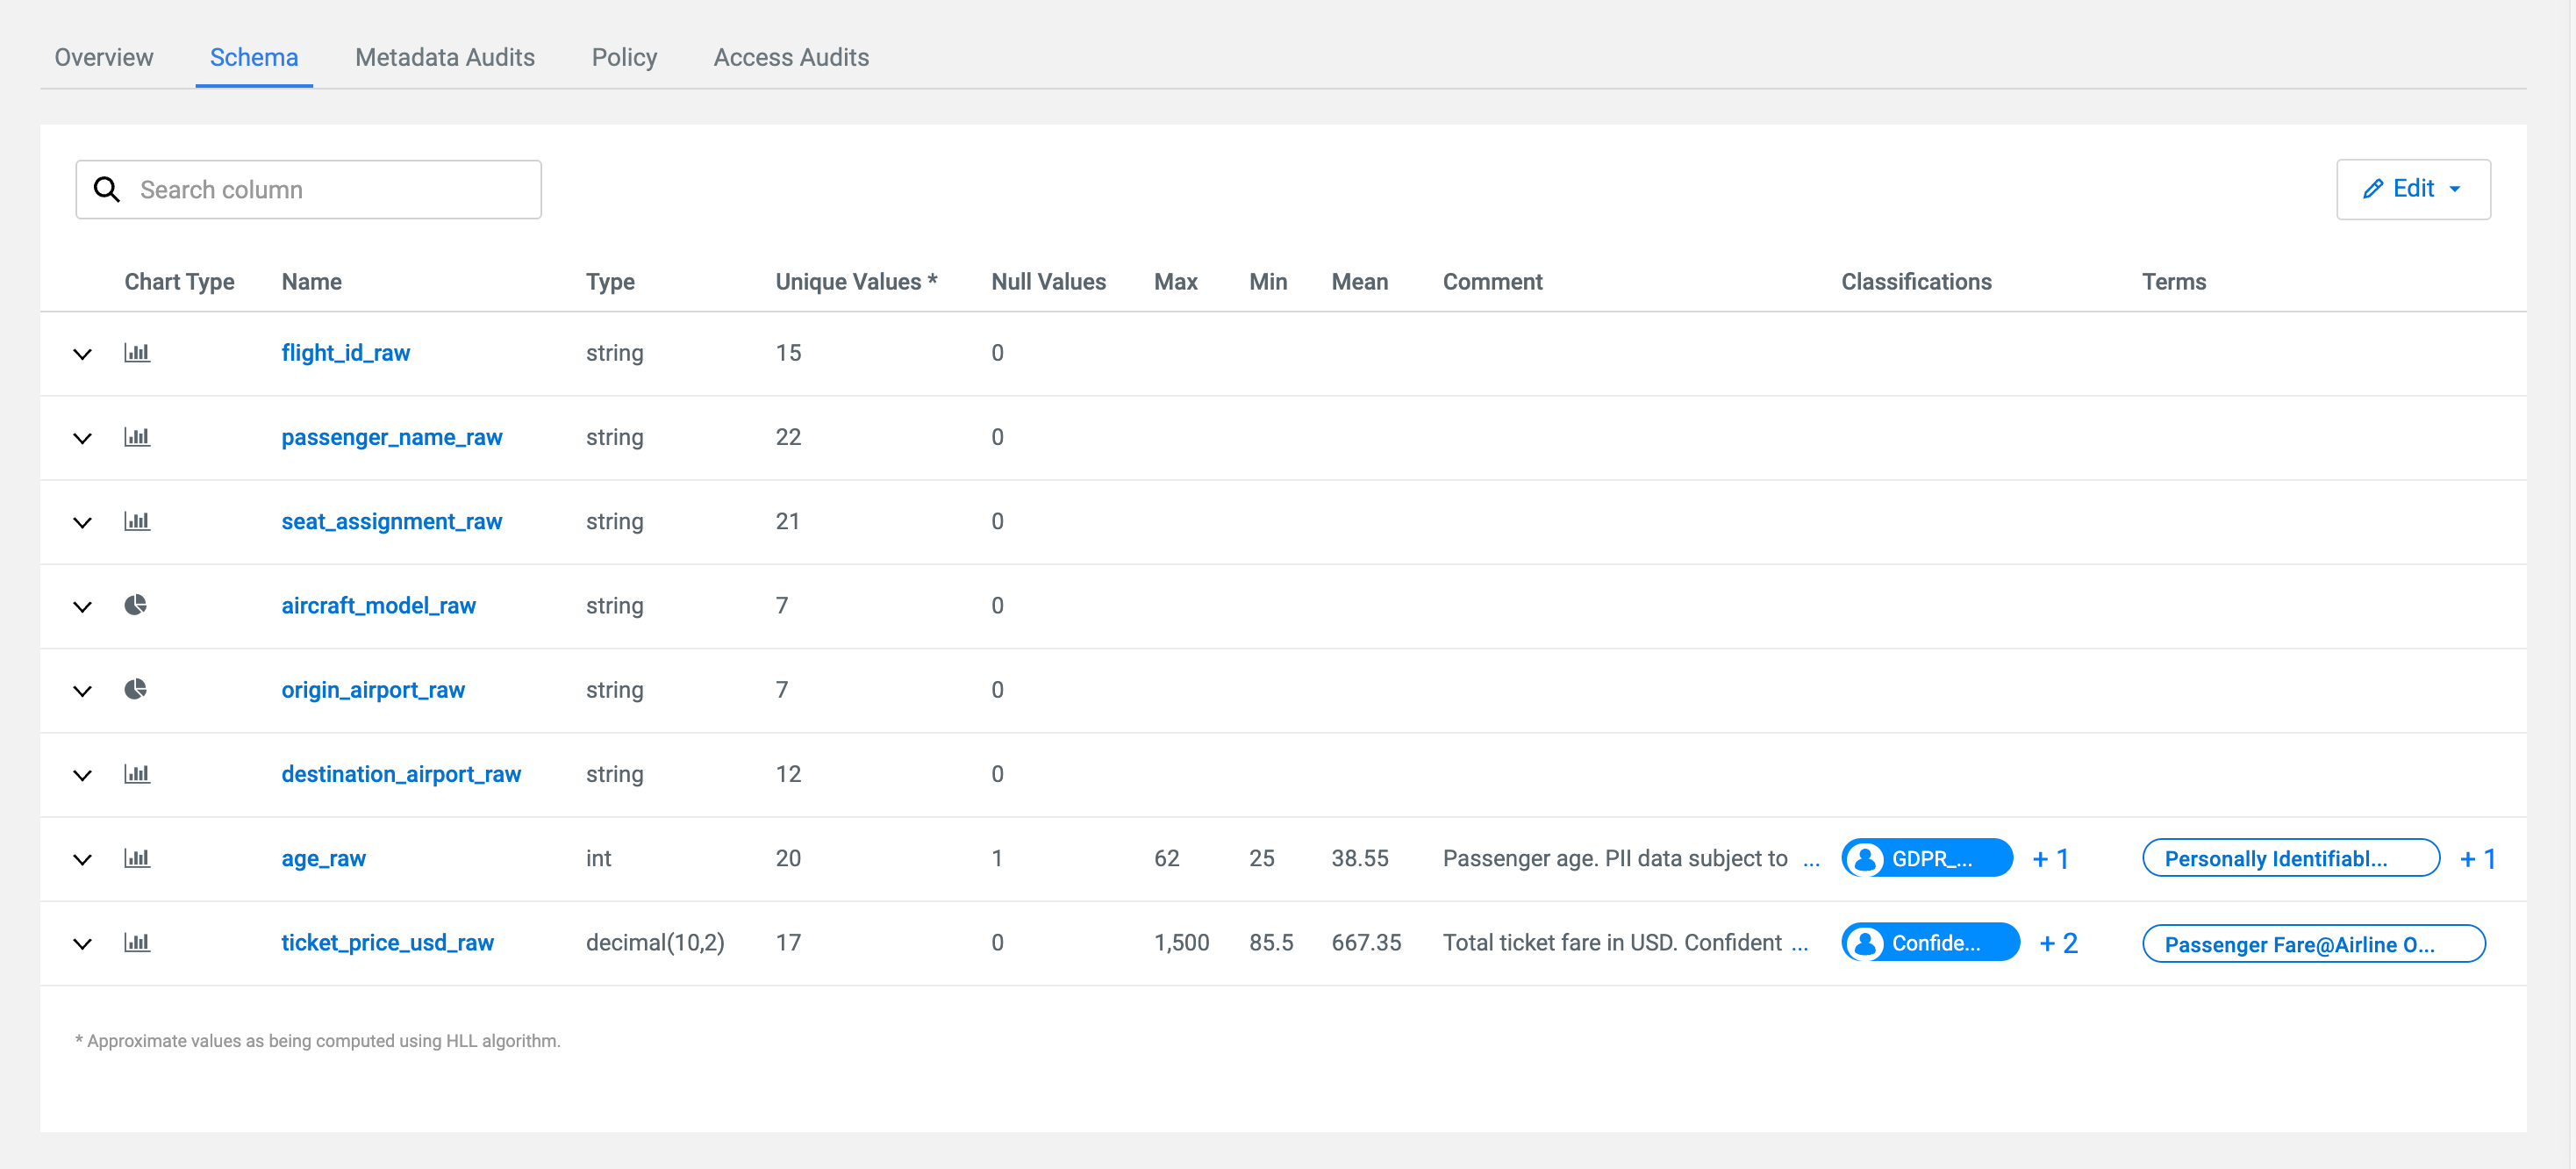Click the Passenger Fare@Airline term tag
2576x1169 pixels.
pyautogui.click(x=2312, y=944)
